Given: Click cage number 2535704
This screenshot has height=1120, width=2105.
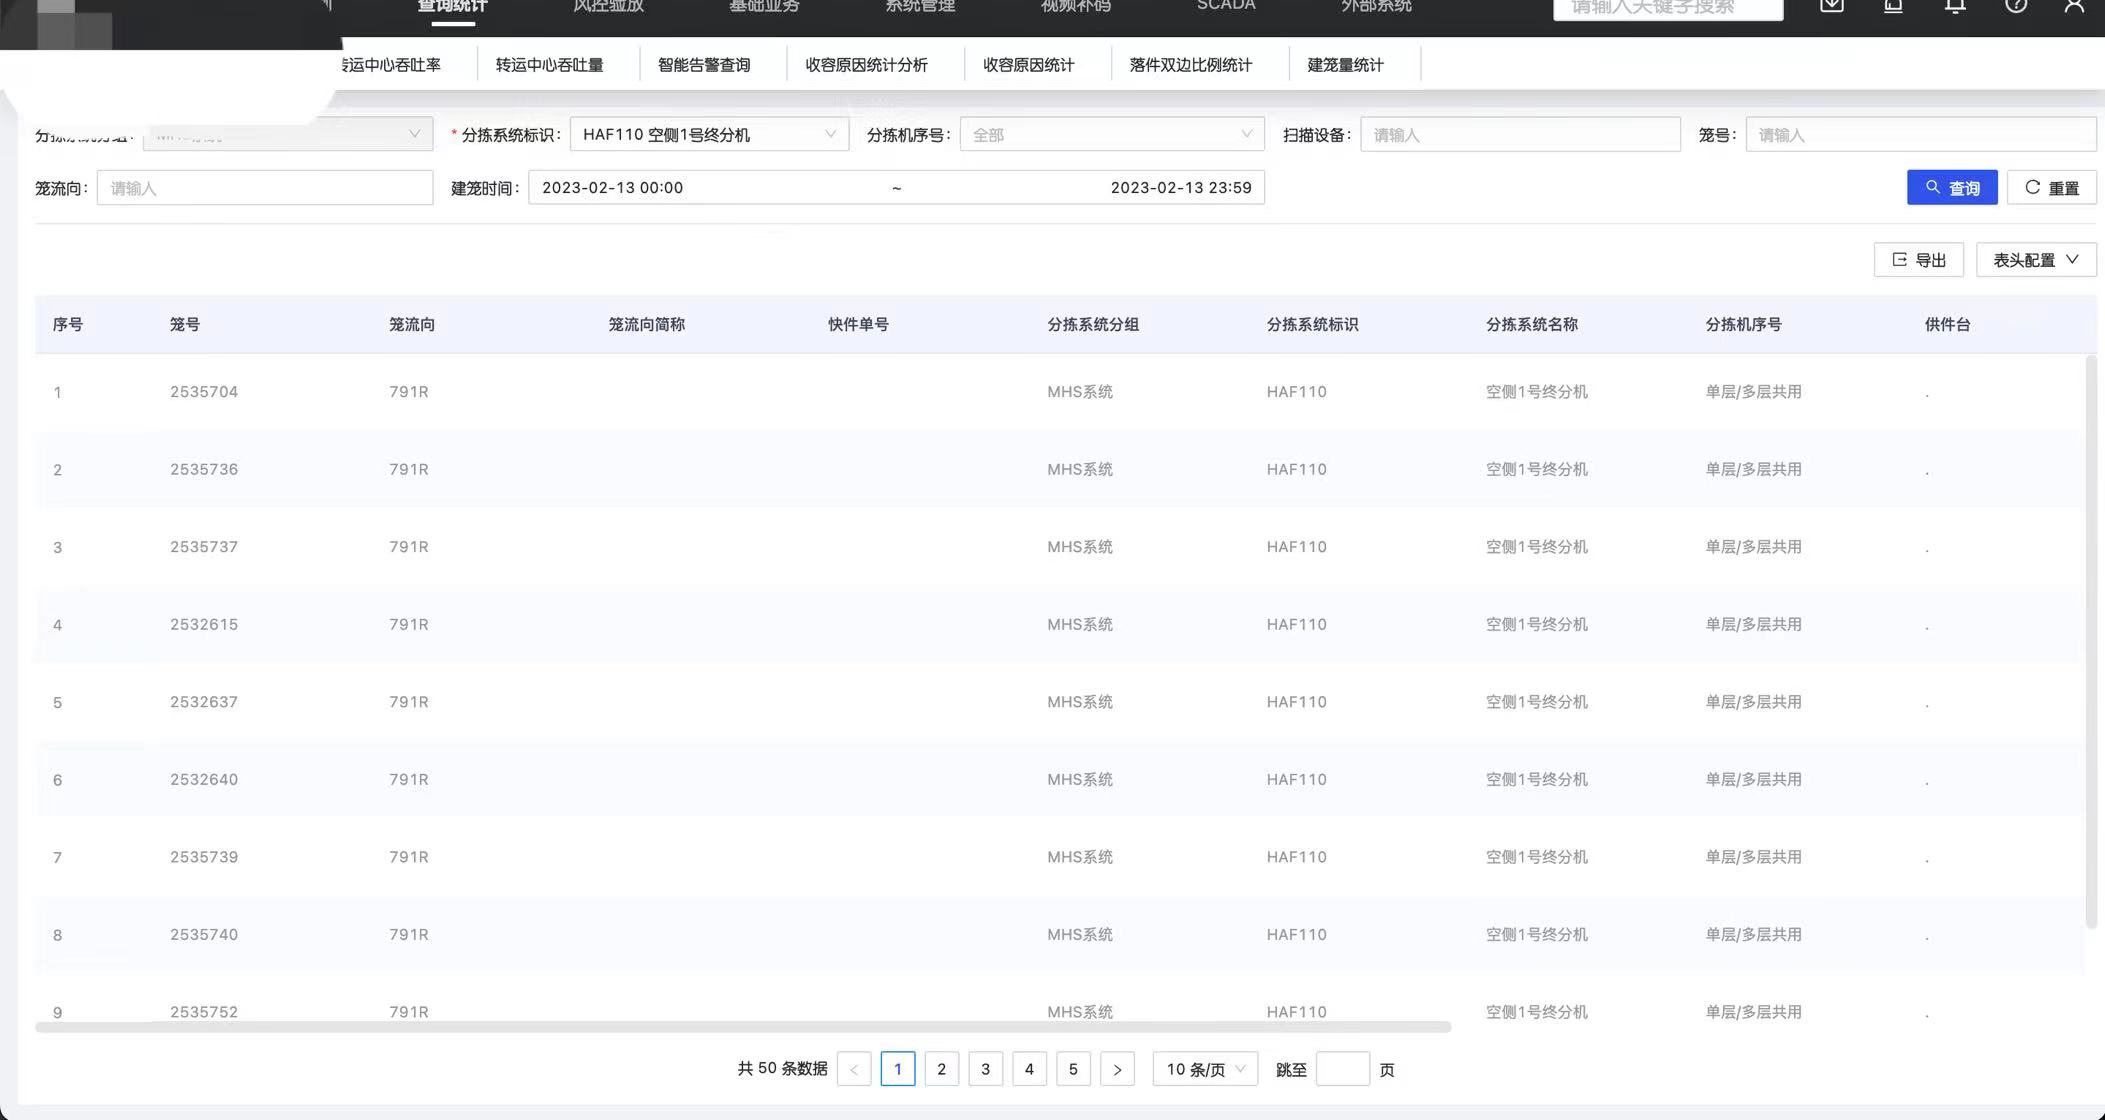Looking at the screenshot, I should pyautogui.click(x=204, y=392).
